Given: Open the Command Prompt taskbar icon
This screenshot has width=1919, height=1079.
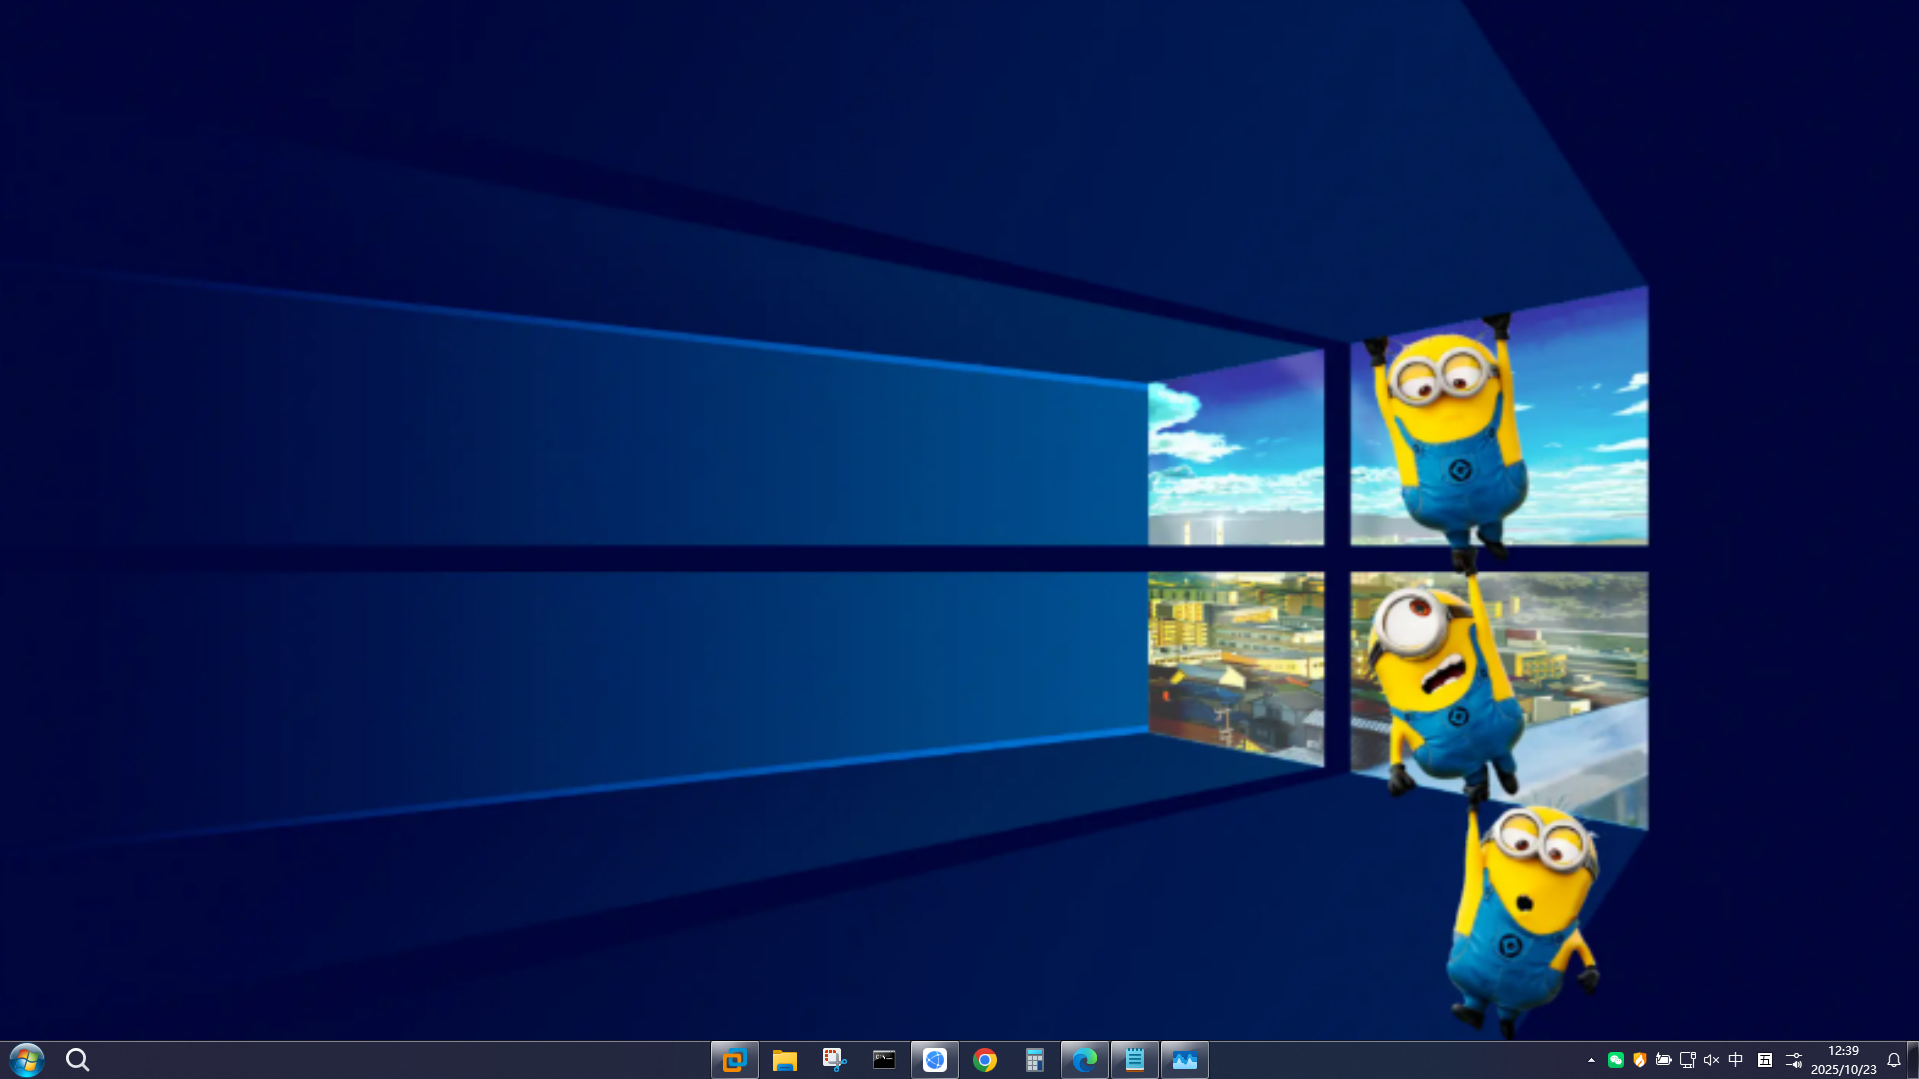Looking at the screenshot, I should (x=885, y=1060).
